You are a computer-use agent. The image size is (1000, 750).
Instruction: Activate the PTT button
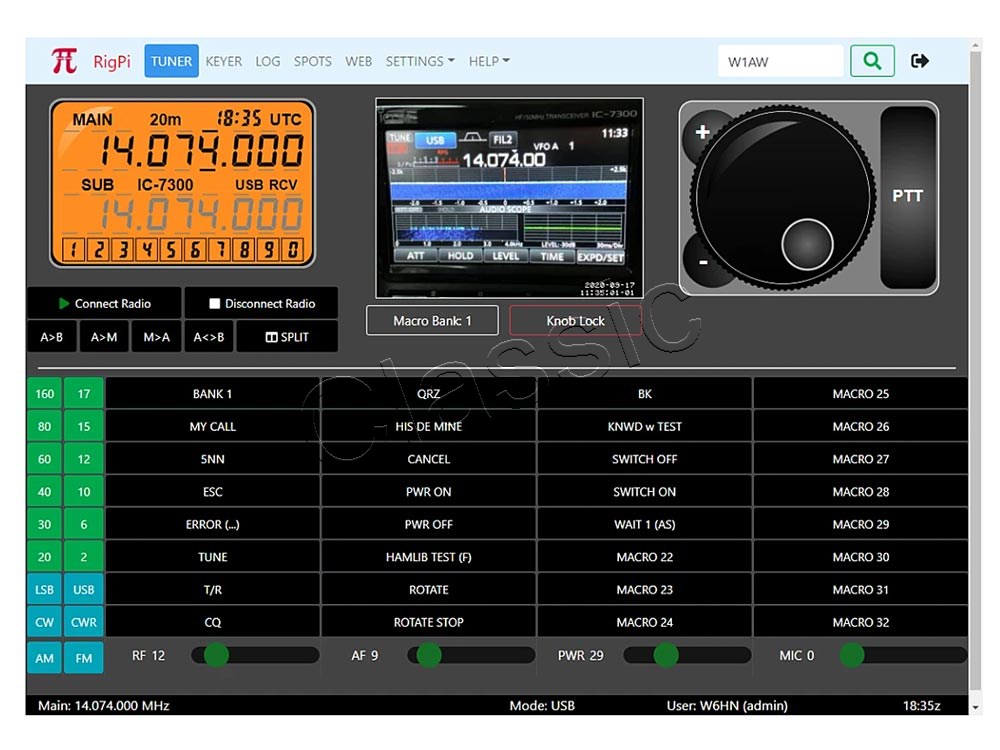907,196
